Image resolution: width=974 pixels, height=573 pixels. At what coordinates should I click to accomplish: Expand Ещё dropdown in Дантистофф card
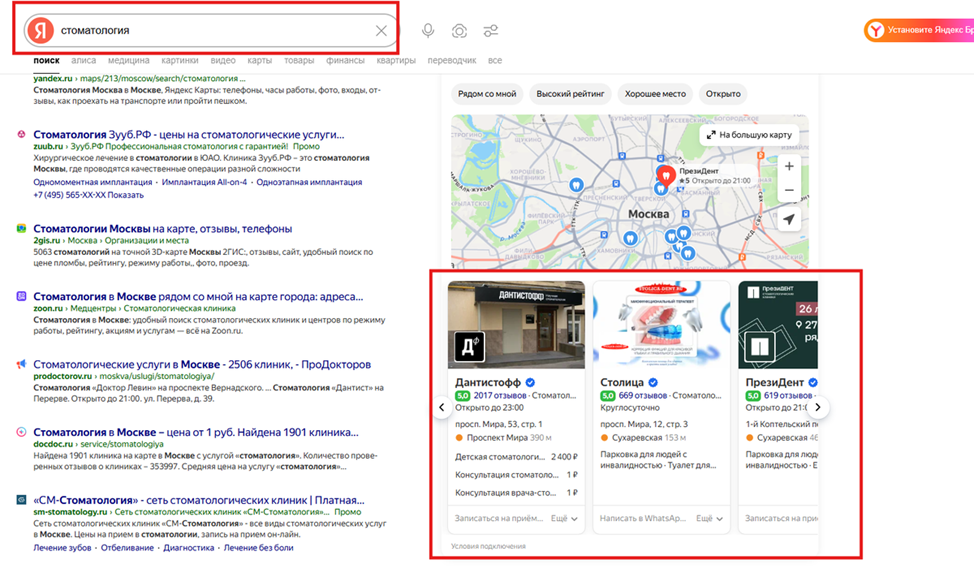pyautogui.click(x=564, y=518)
